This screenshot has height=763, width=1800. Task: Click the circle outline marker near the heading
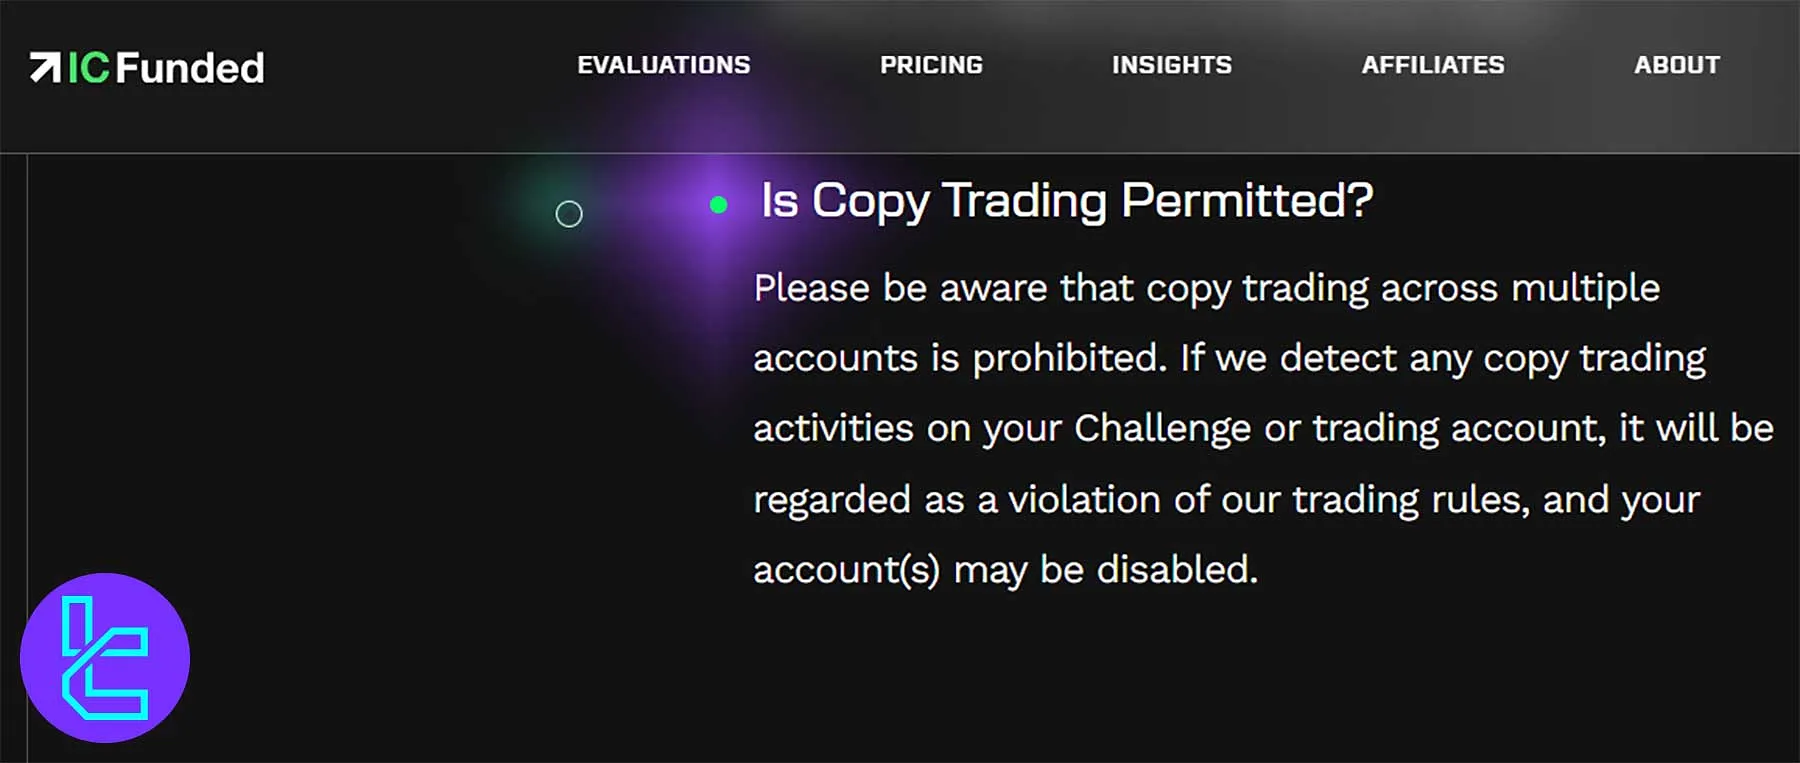click(x=569, y=213)
